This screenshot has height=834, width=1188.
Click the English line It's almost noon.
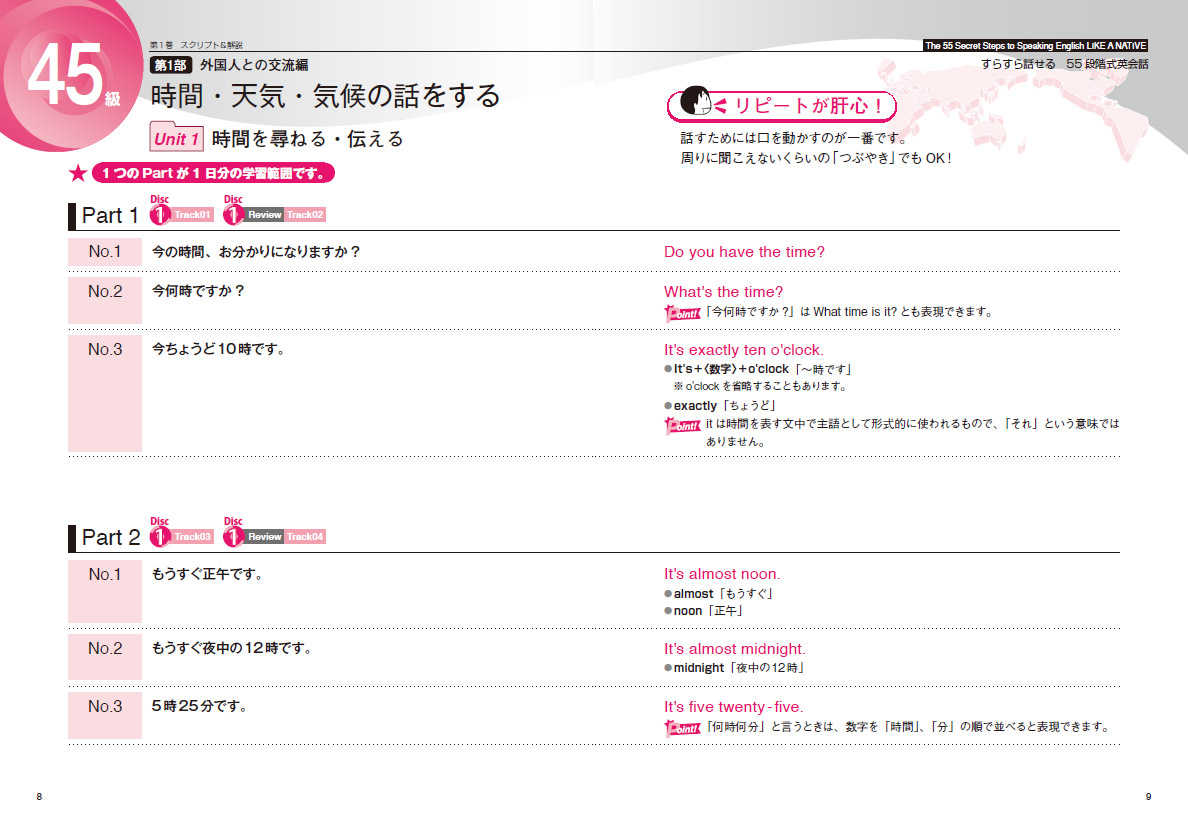pyautogui.click(x=722, y=574)
